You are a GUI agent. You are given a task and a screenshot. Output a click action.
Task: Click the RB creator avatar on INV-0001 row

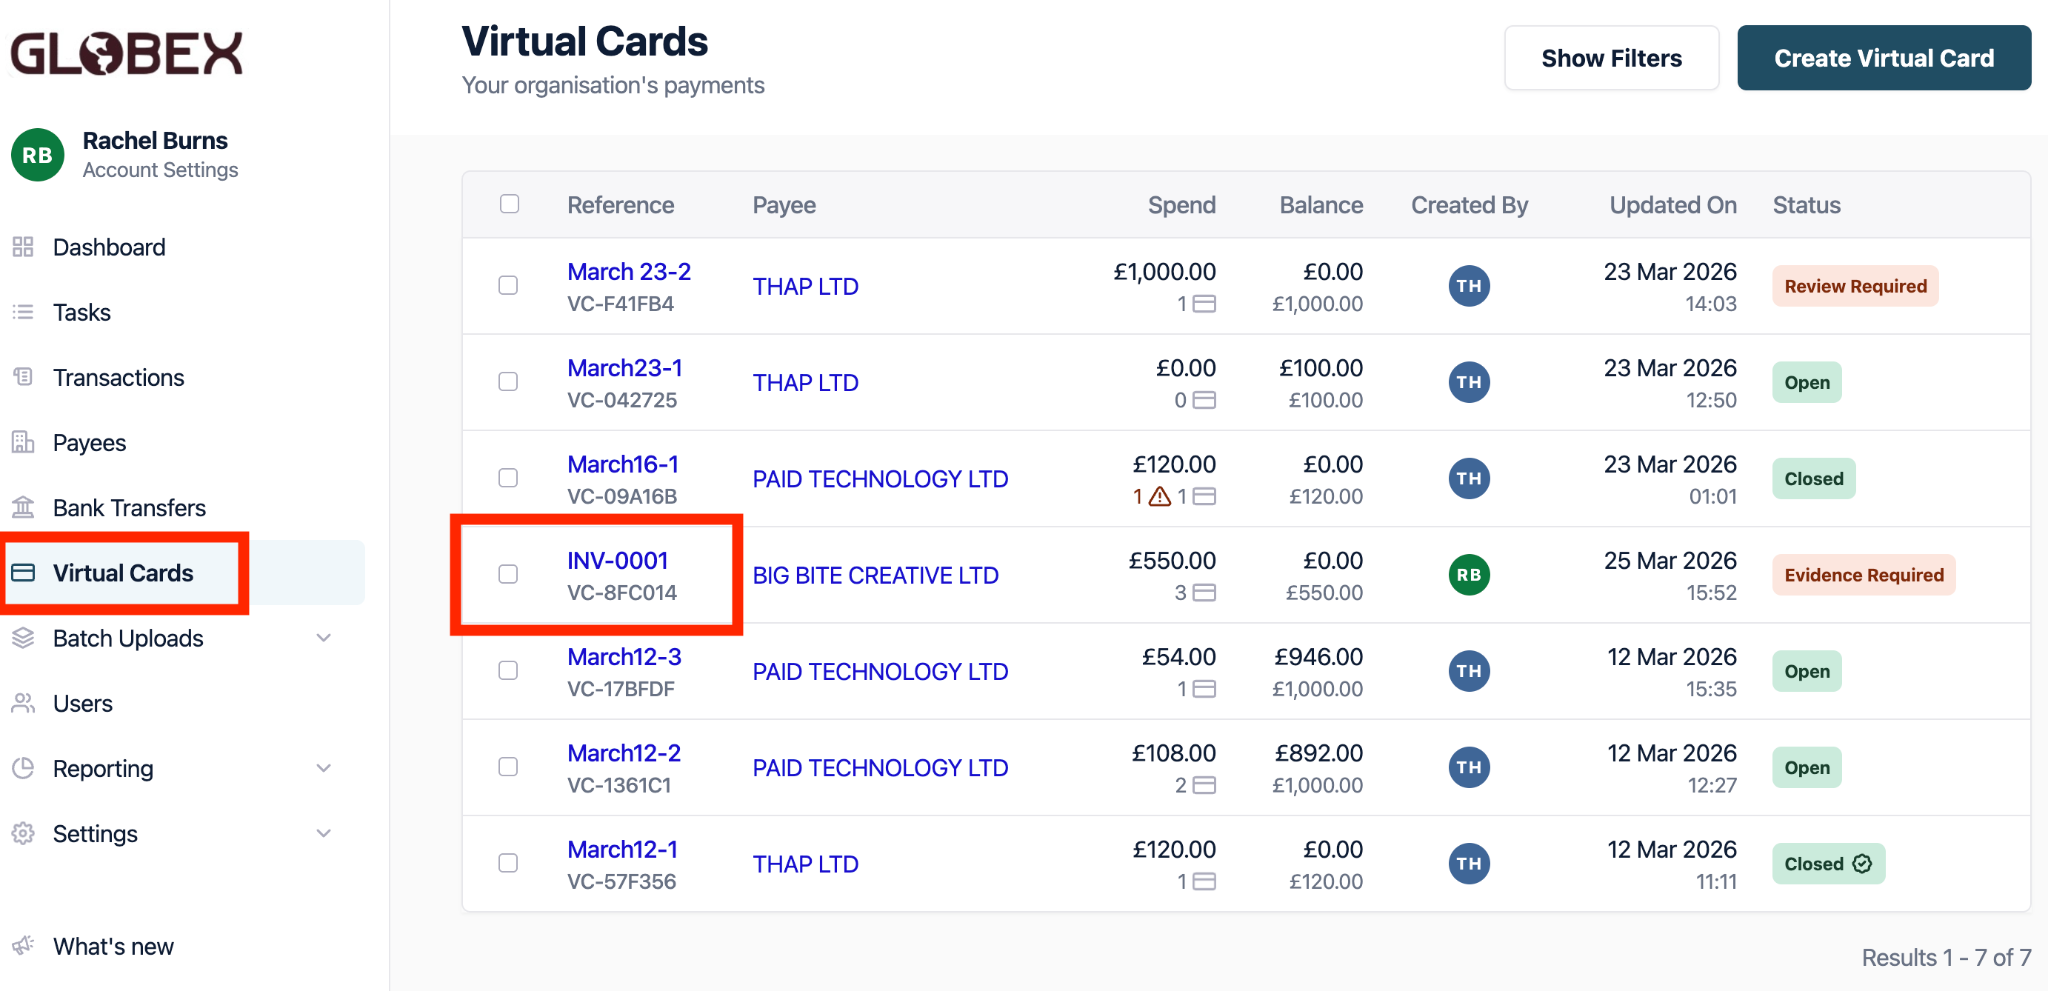(x=1469, y=575)
